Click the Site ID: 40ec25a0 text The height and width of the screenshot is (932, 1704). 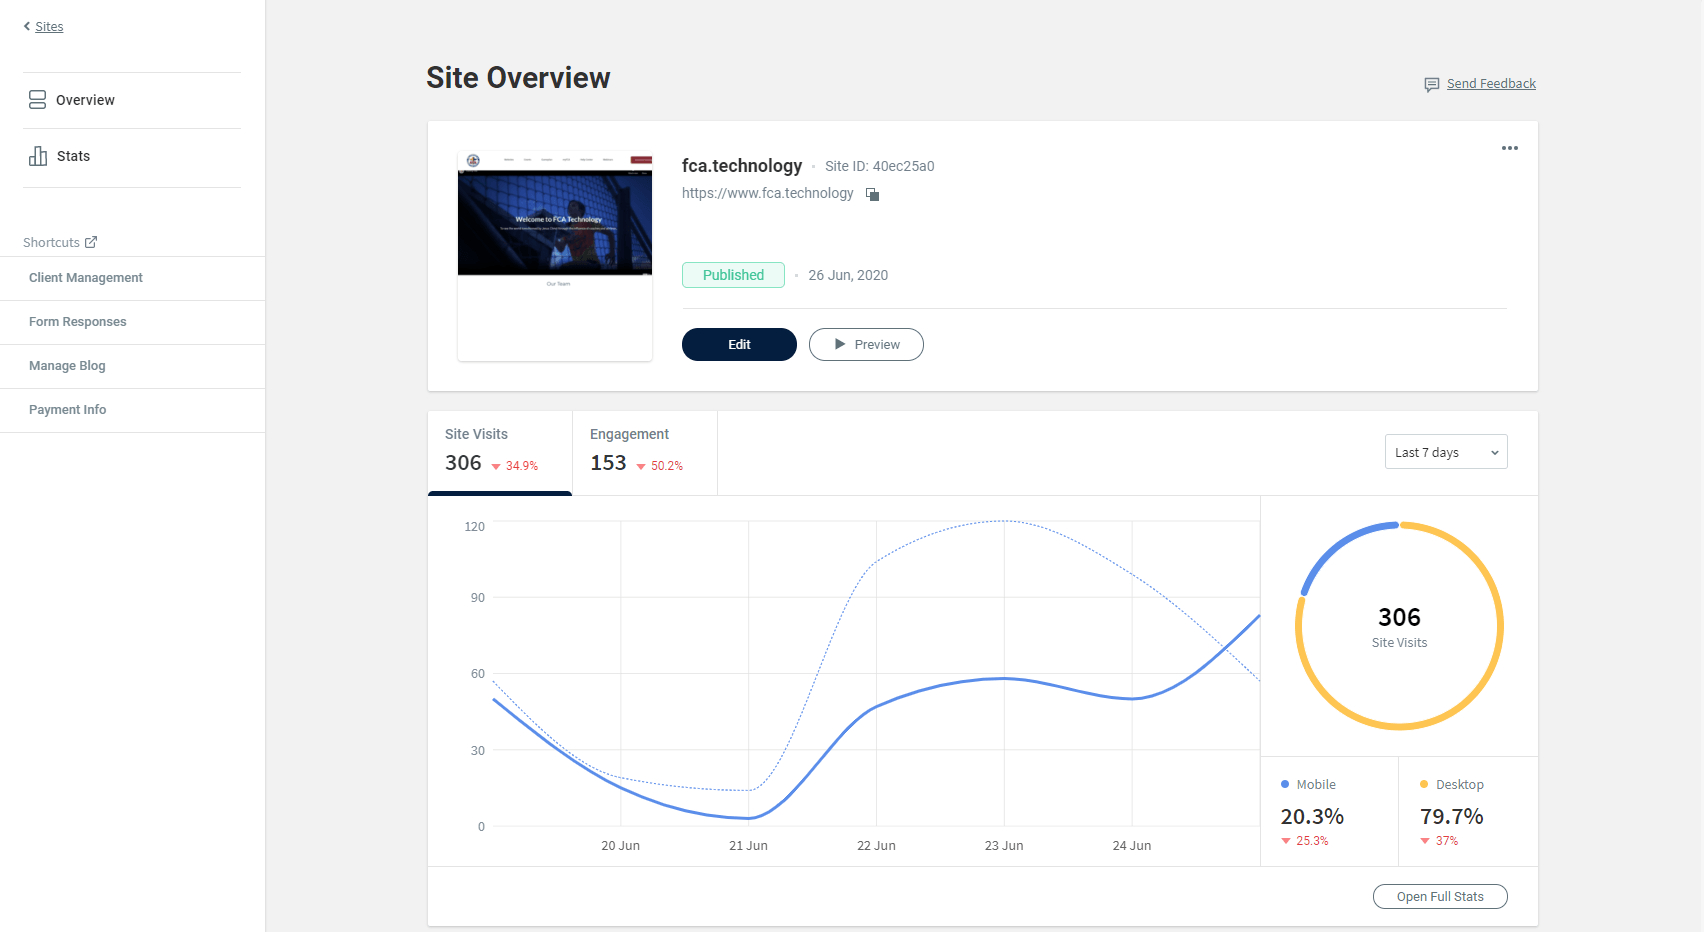click(x=879, y=166)
